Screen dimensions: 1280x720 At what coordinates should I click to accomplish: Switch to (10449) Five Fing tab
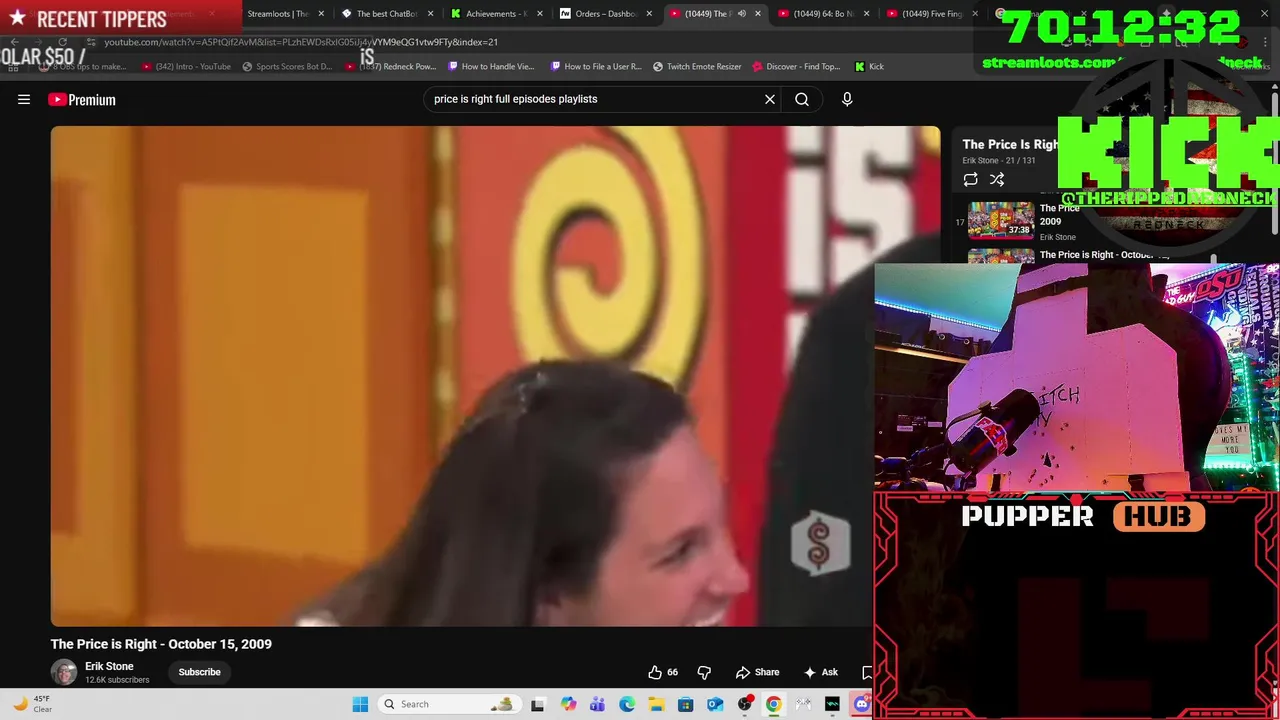coord(929,14)
